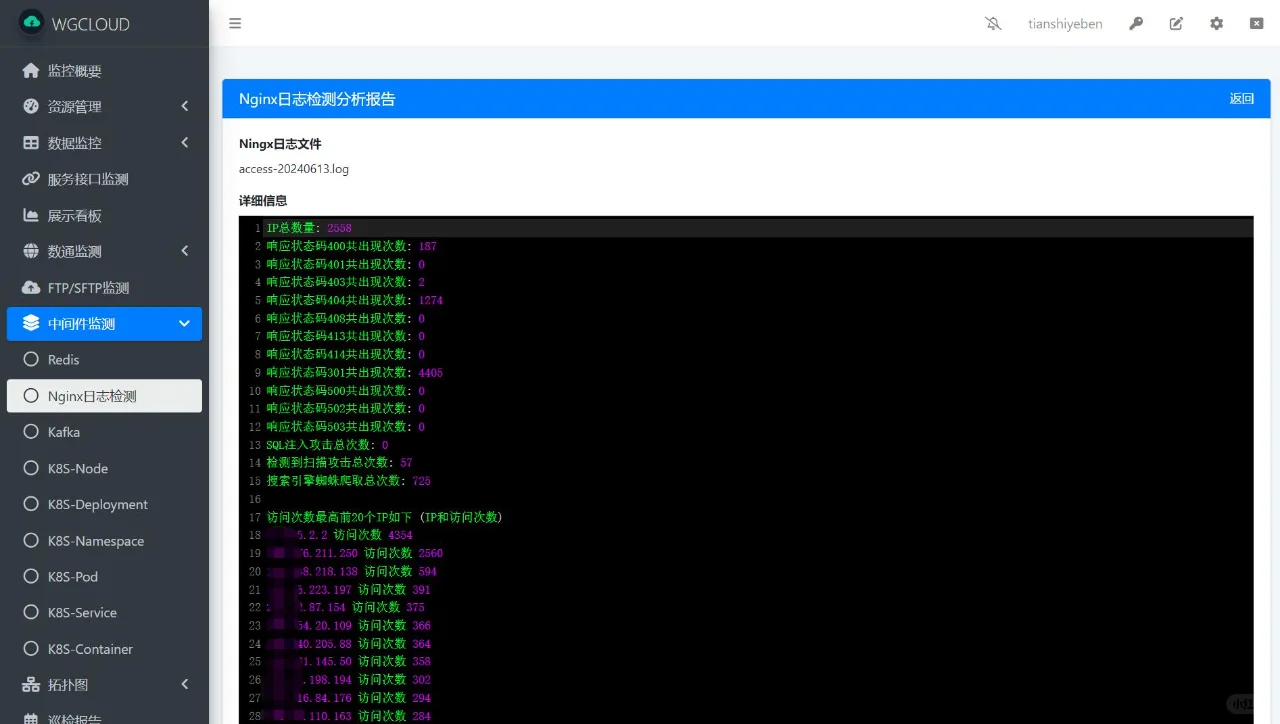The width and height of the screenshot is (1280, 724).
Task: Expand the 拓扑图 chevron
Action: point(185,685)
